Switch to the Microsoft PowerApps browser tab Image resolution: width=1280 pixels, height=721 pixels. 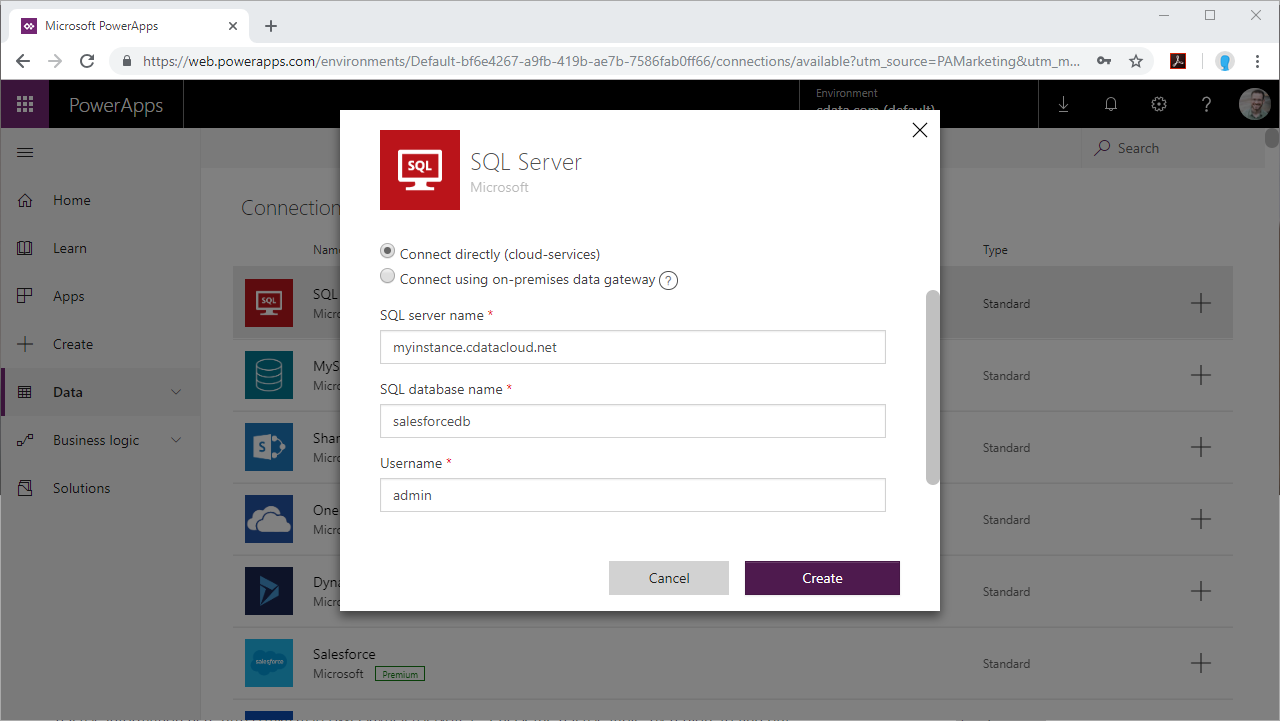click(127, 26)
